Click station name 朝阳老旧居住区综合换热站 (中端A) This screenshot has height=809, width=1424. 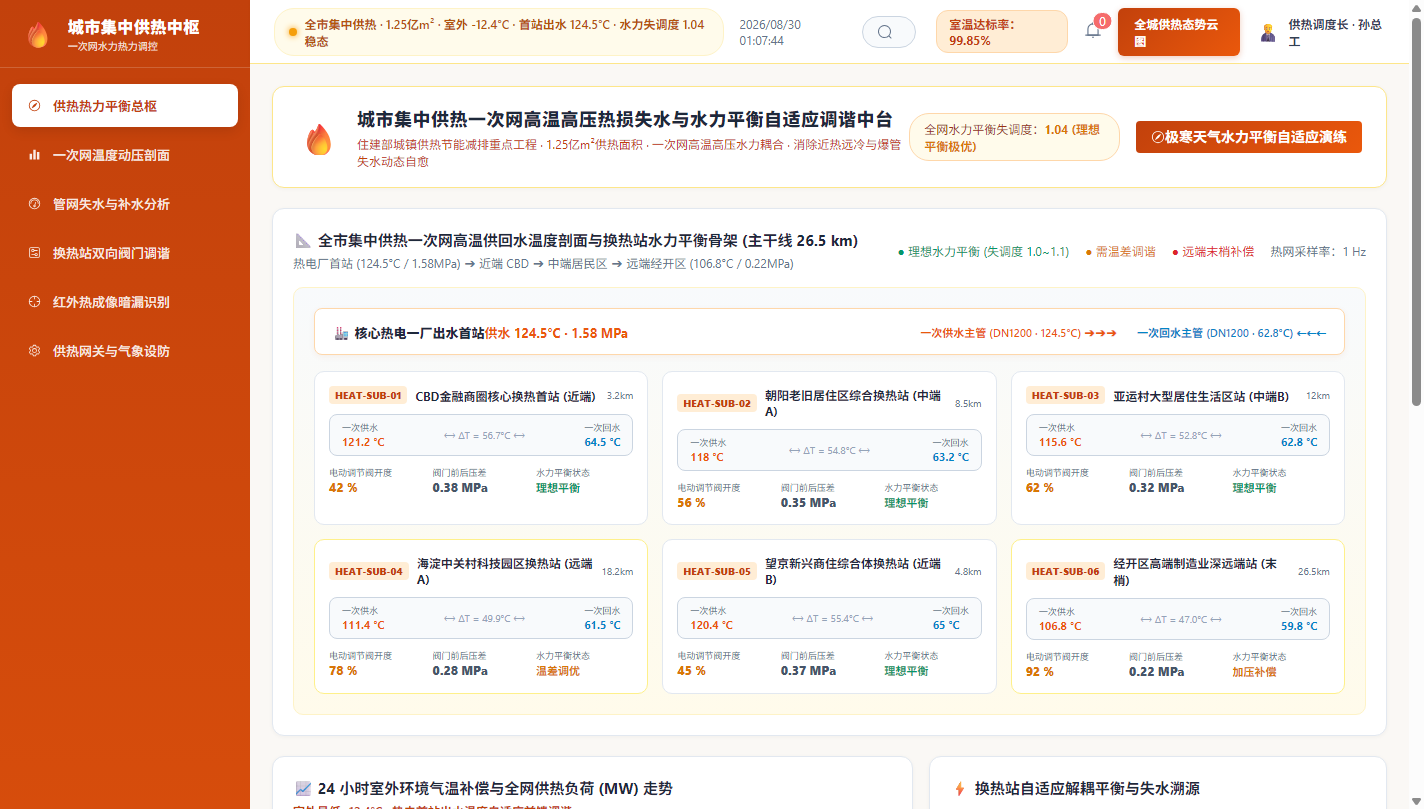click(853, 403)
